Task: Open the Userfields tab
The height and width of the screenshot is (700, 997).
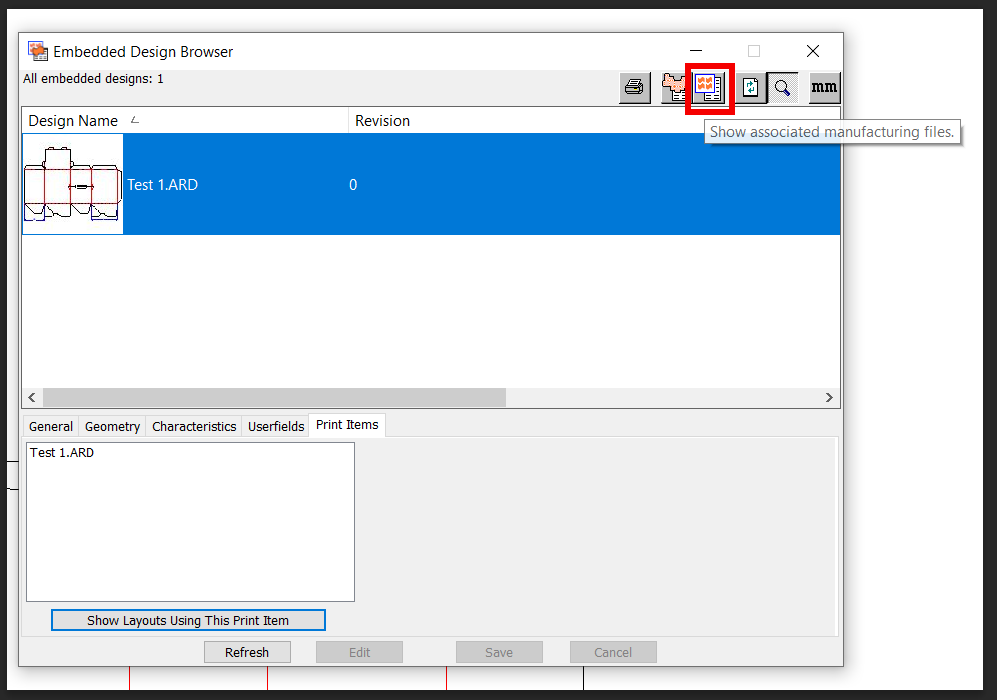Action: click(x=275, y=425)
